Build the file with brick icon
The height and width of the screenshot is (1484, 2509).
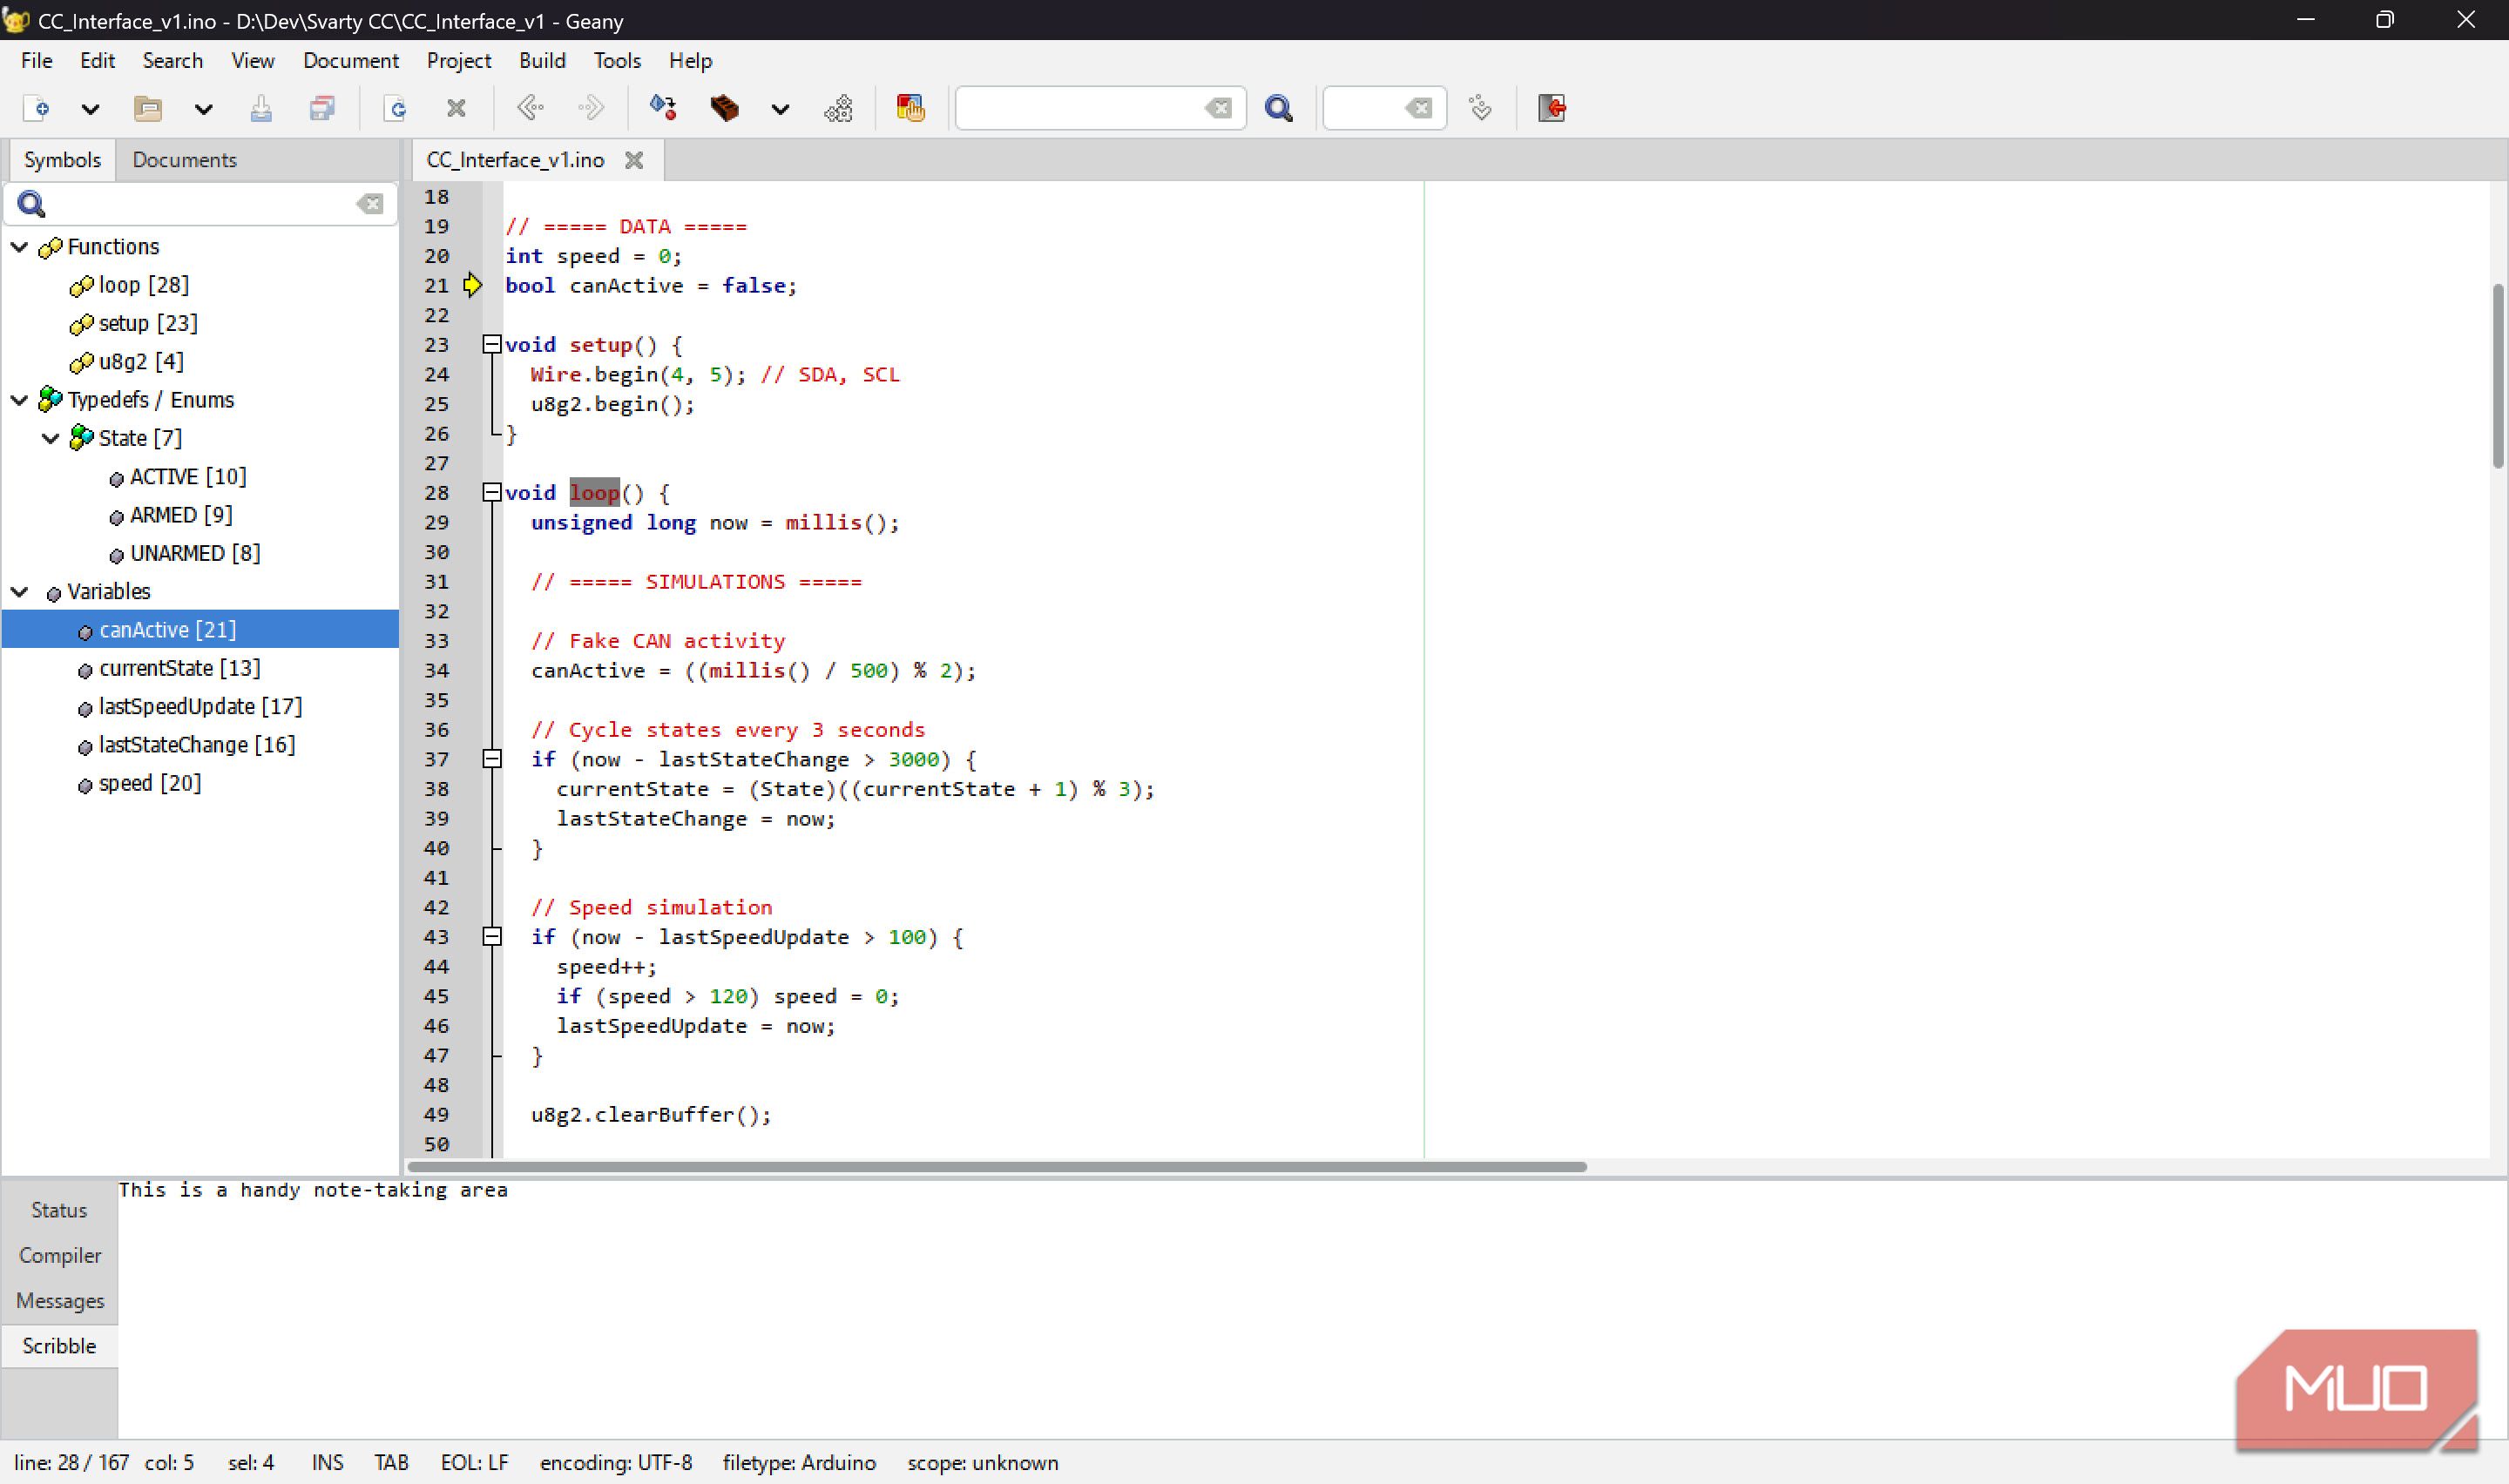click(724, 108)
